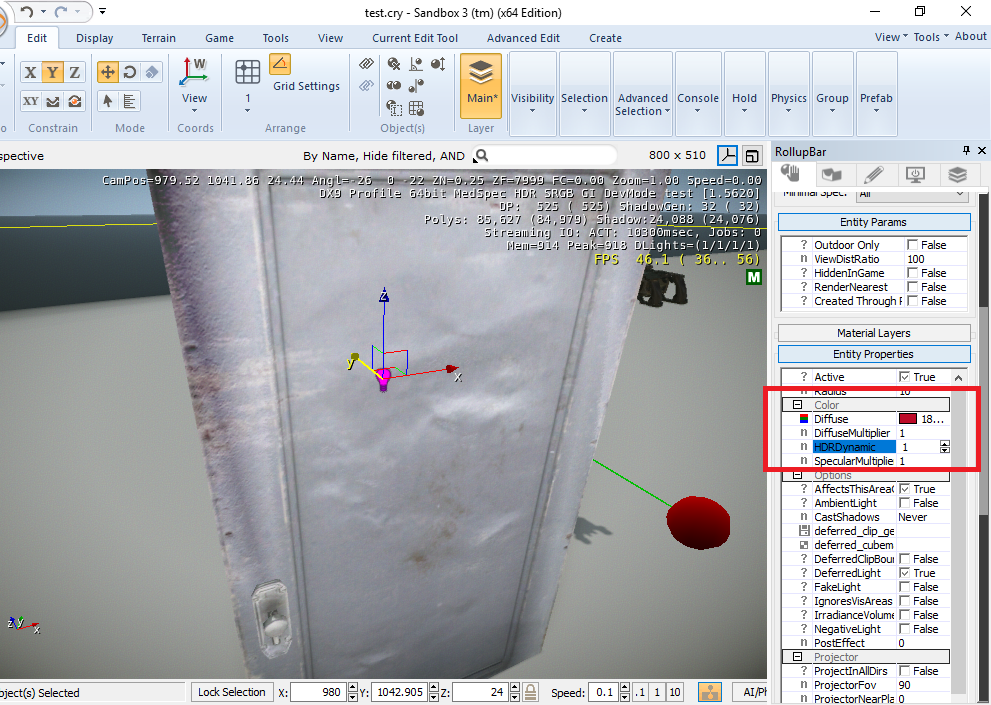Click the Link objects icon

click(x=367, y=64)
